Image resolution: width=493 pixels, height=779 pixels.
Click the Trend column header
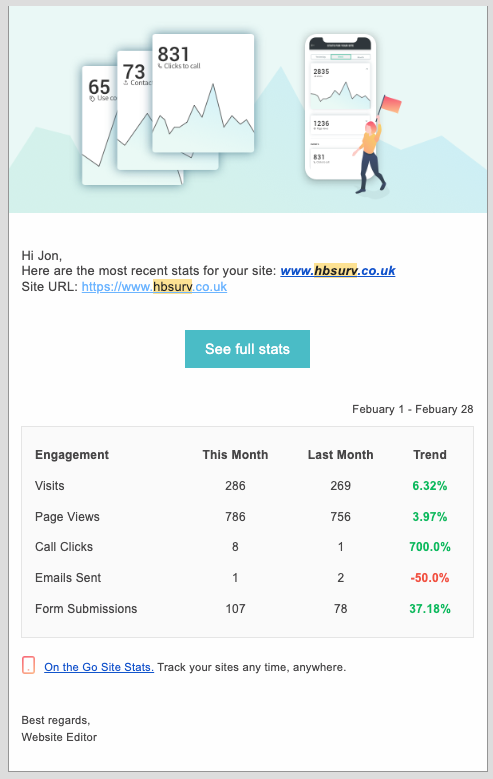[430, 455]
